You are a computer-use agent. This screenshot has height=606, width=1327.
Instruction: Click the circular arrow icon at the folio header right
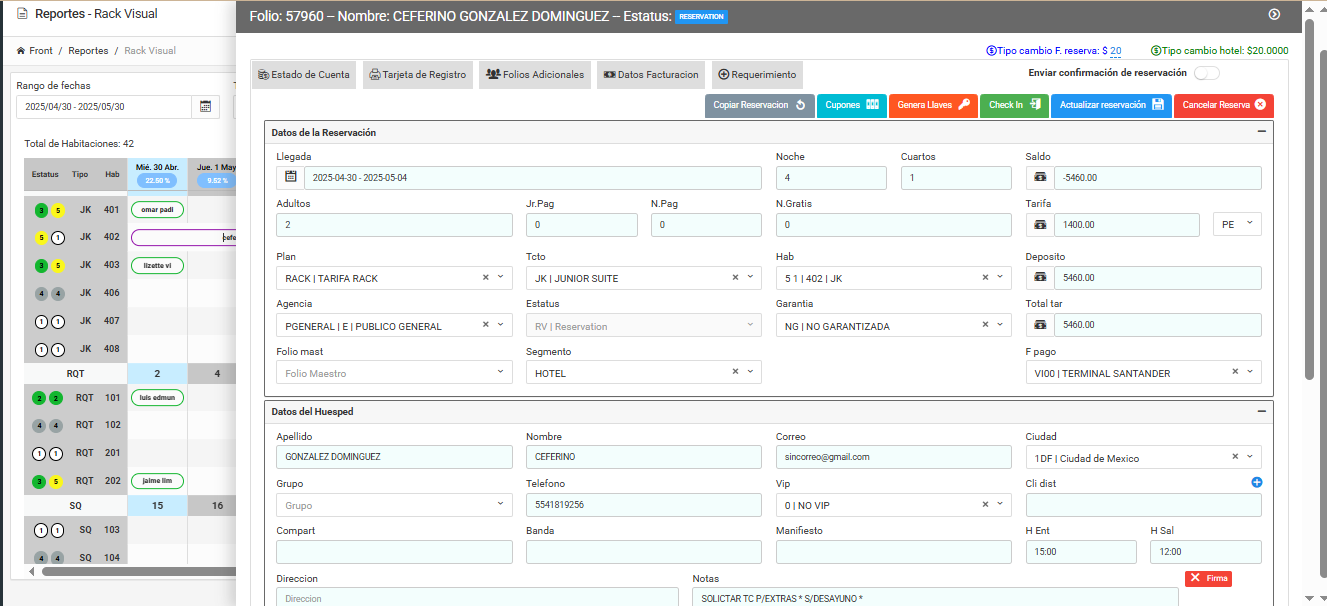1274,14
